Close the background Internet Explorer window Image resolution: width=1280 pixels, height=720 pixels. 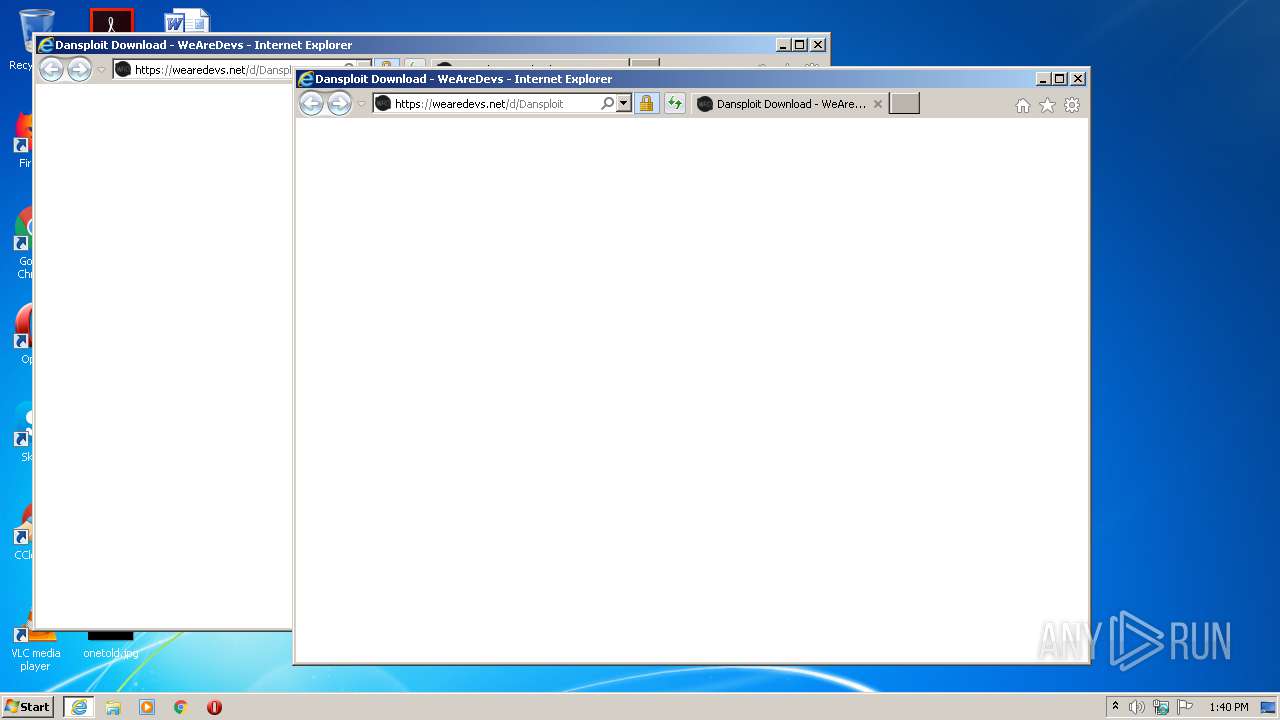[x=818, y=45]
